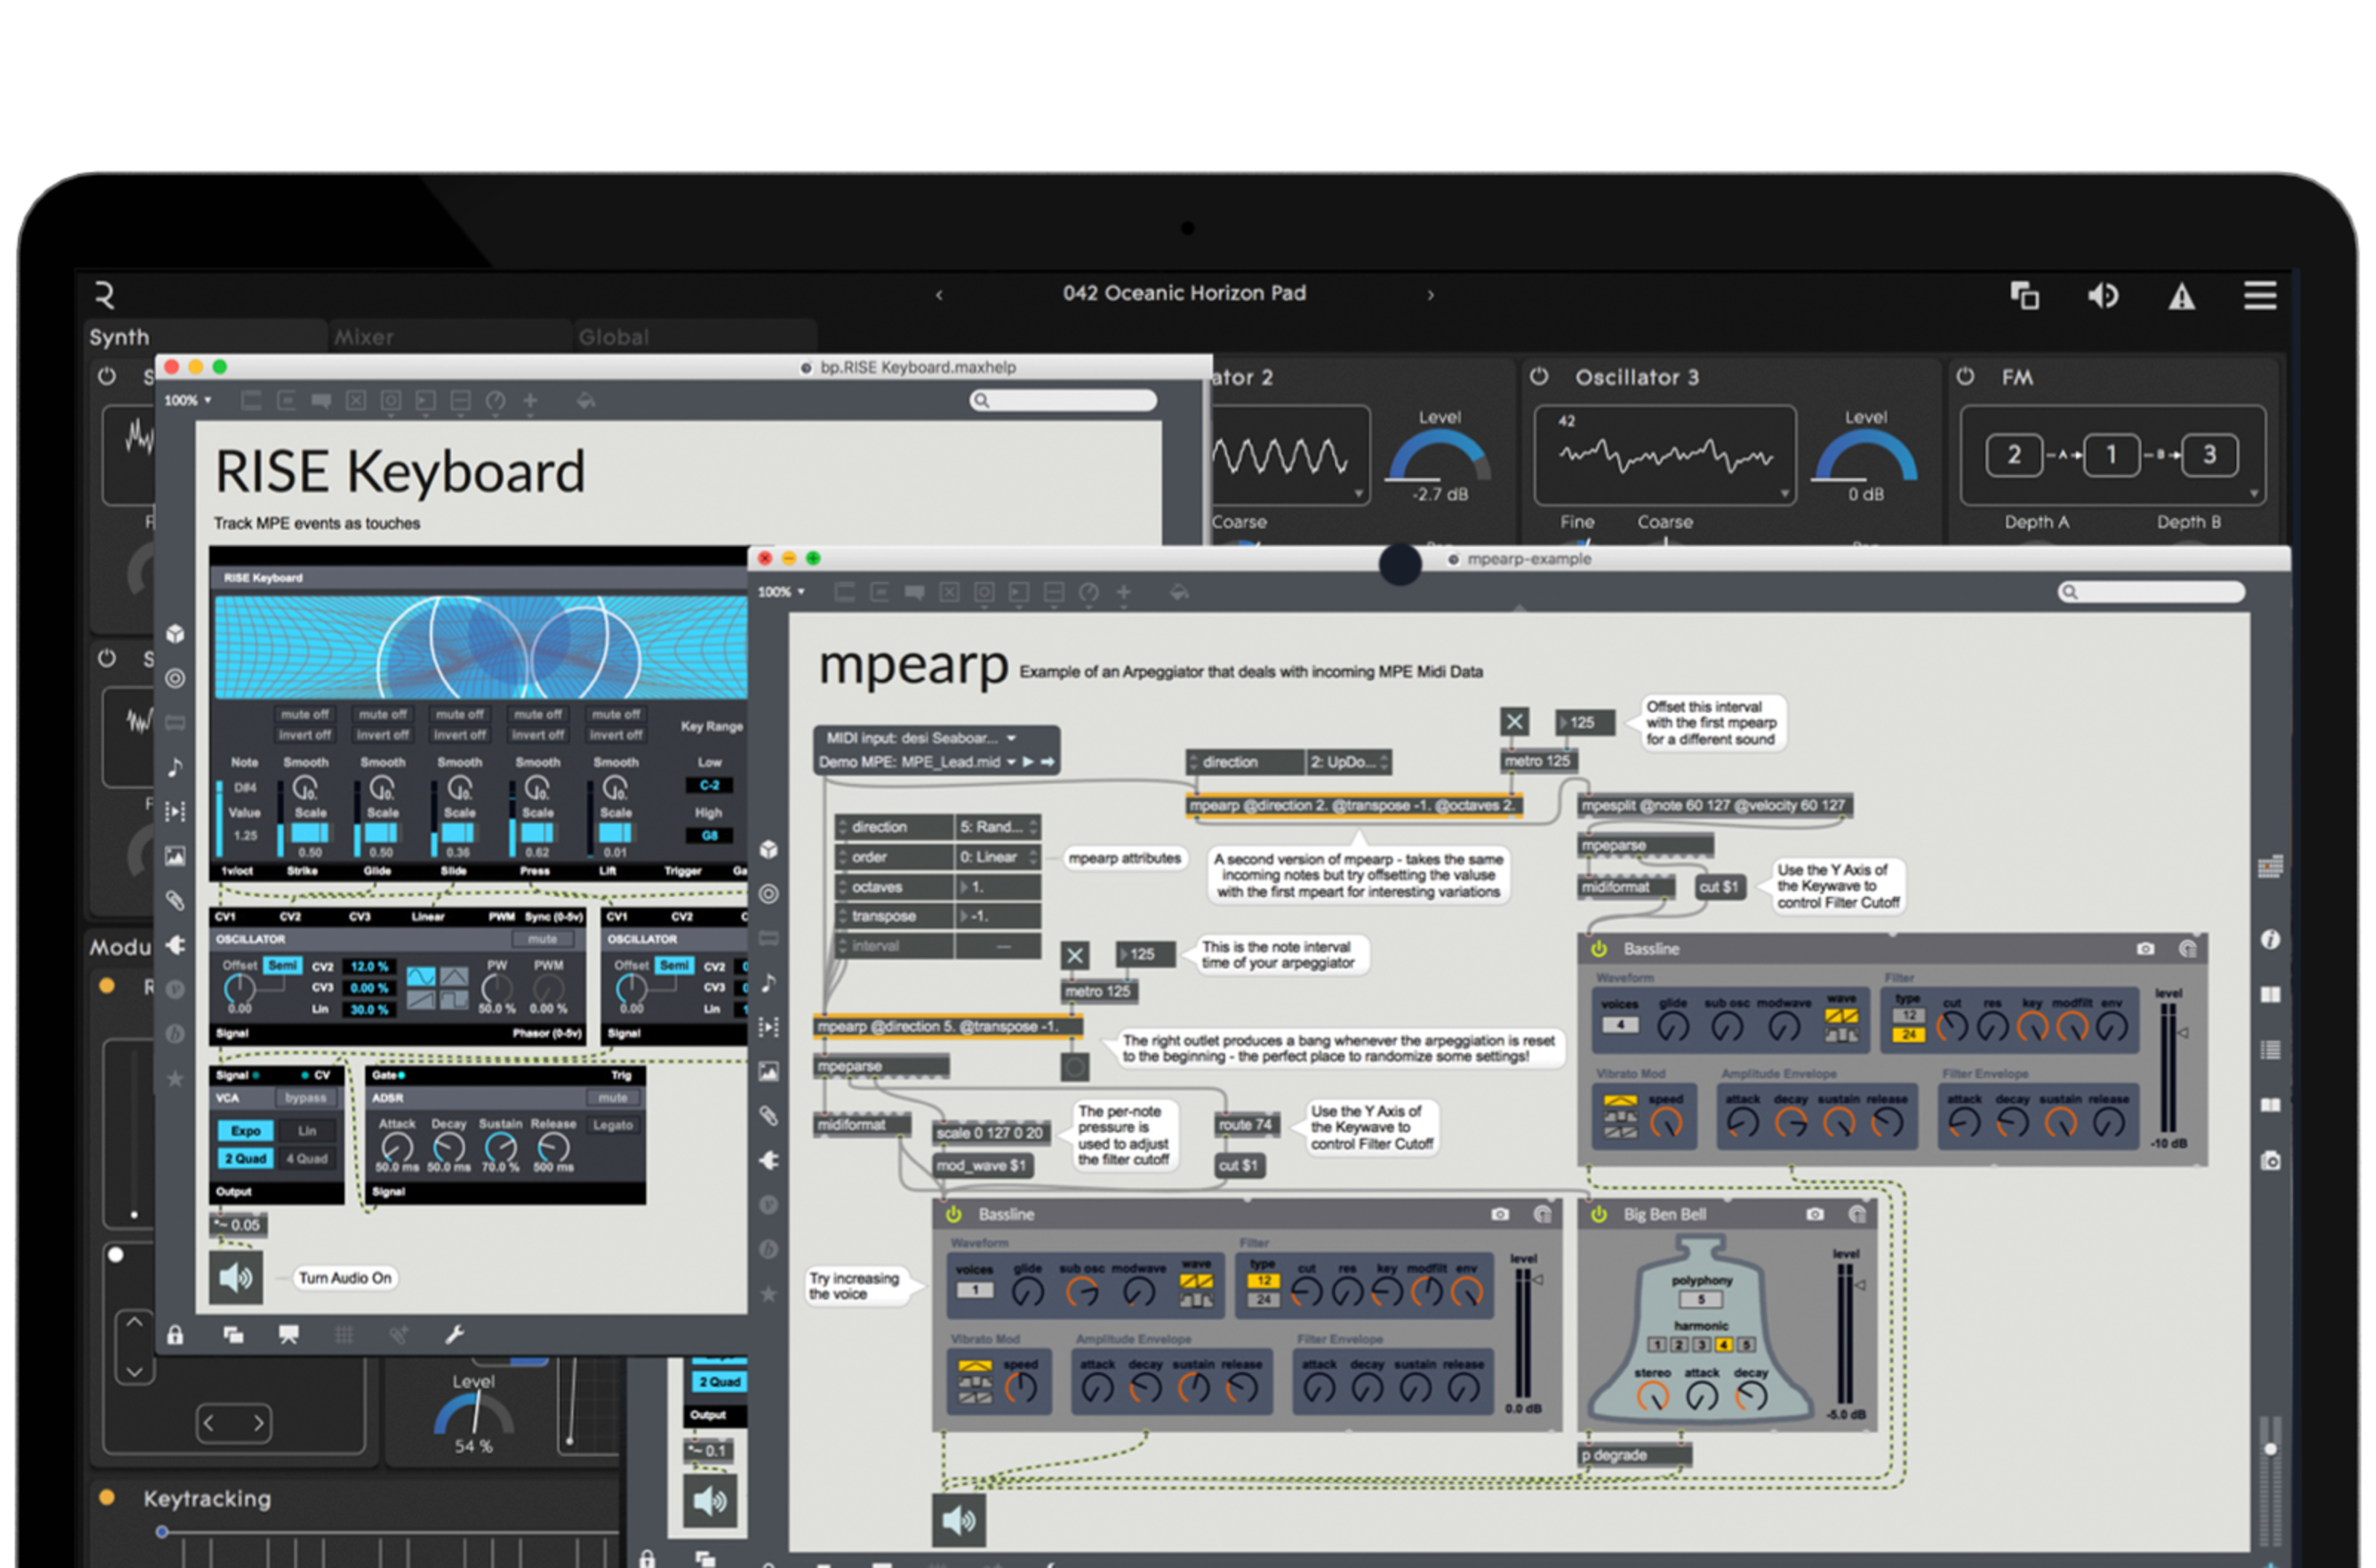
Task: Click the warning triangle icon in top bar
Action: (2181, 296)
